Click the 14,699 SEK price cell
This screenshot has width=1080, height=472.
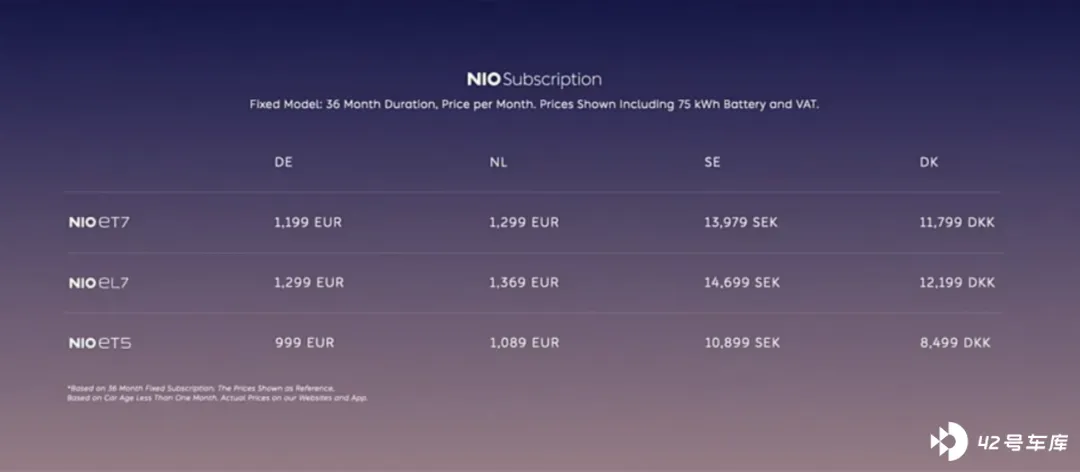pyautogui.click(x=742, y=283)
